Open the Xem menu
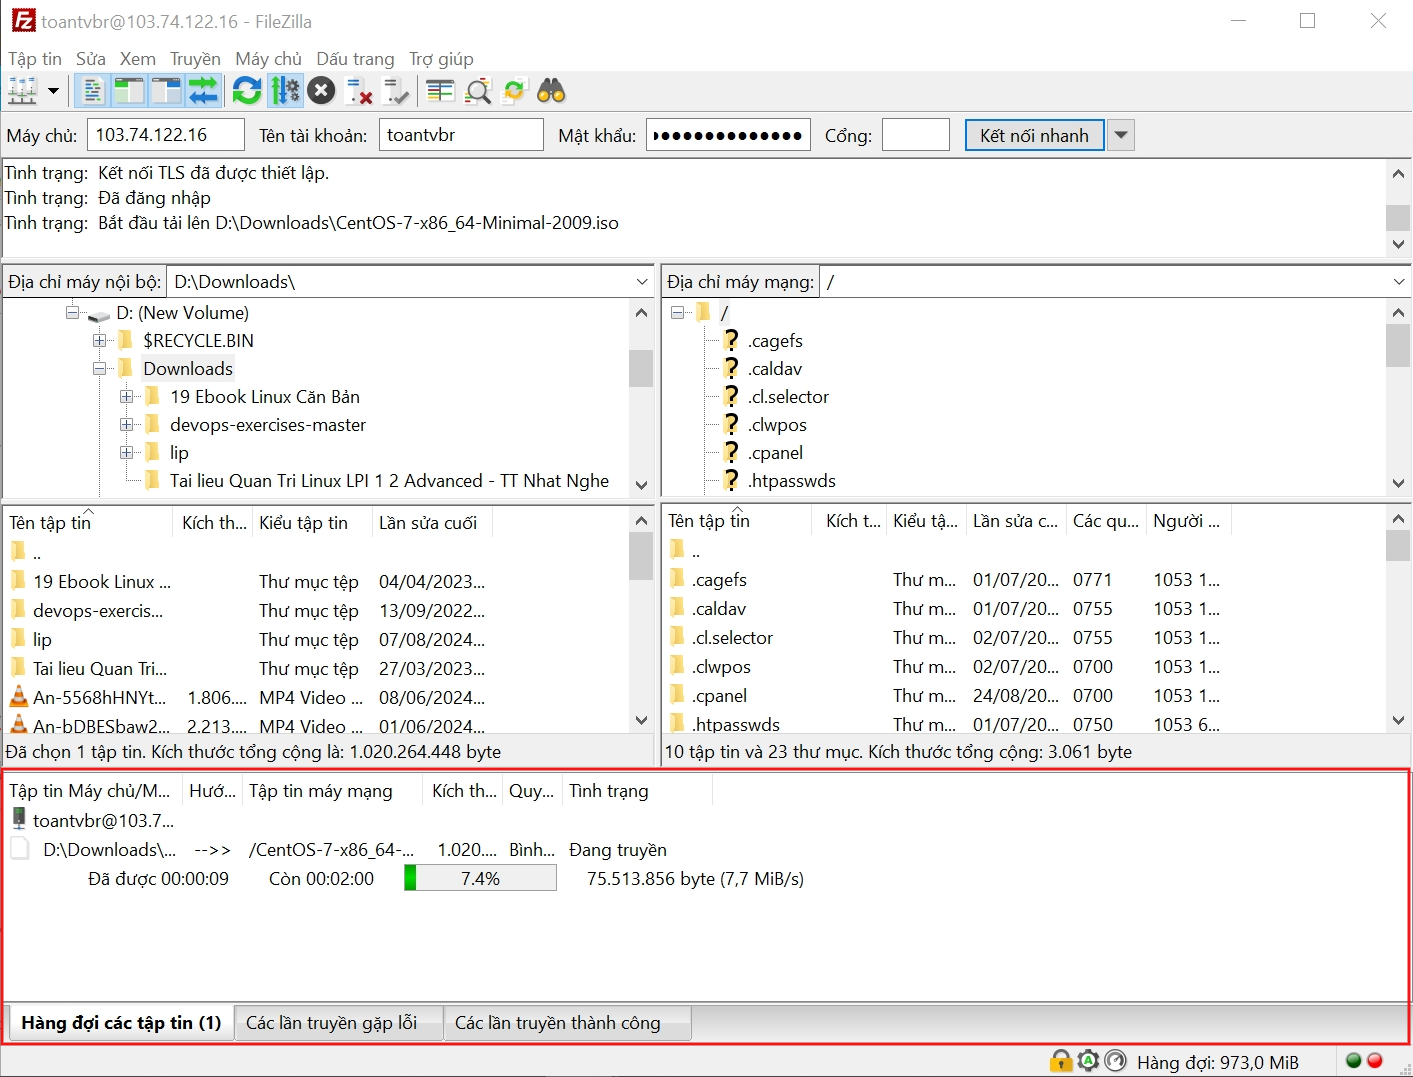This screenshot has height=1077, width=1413. click(x=138, y=59)
